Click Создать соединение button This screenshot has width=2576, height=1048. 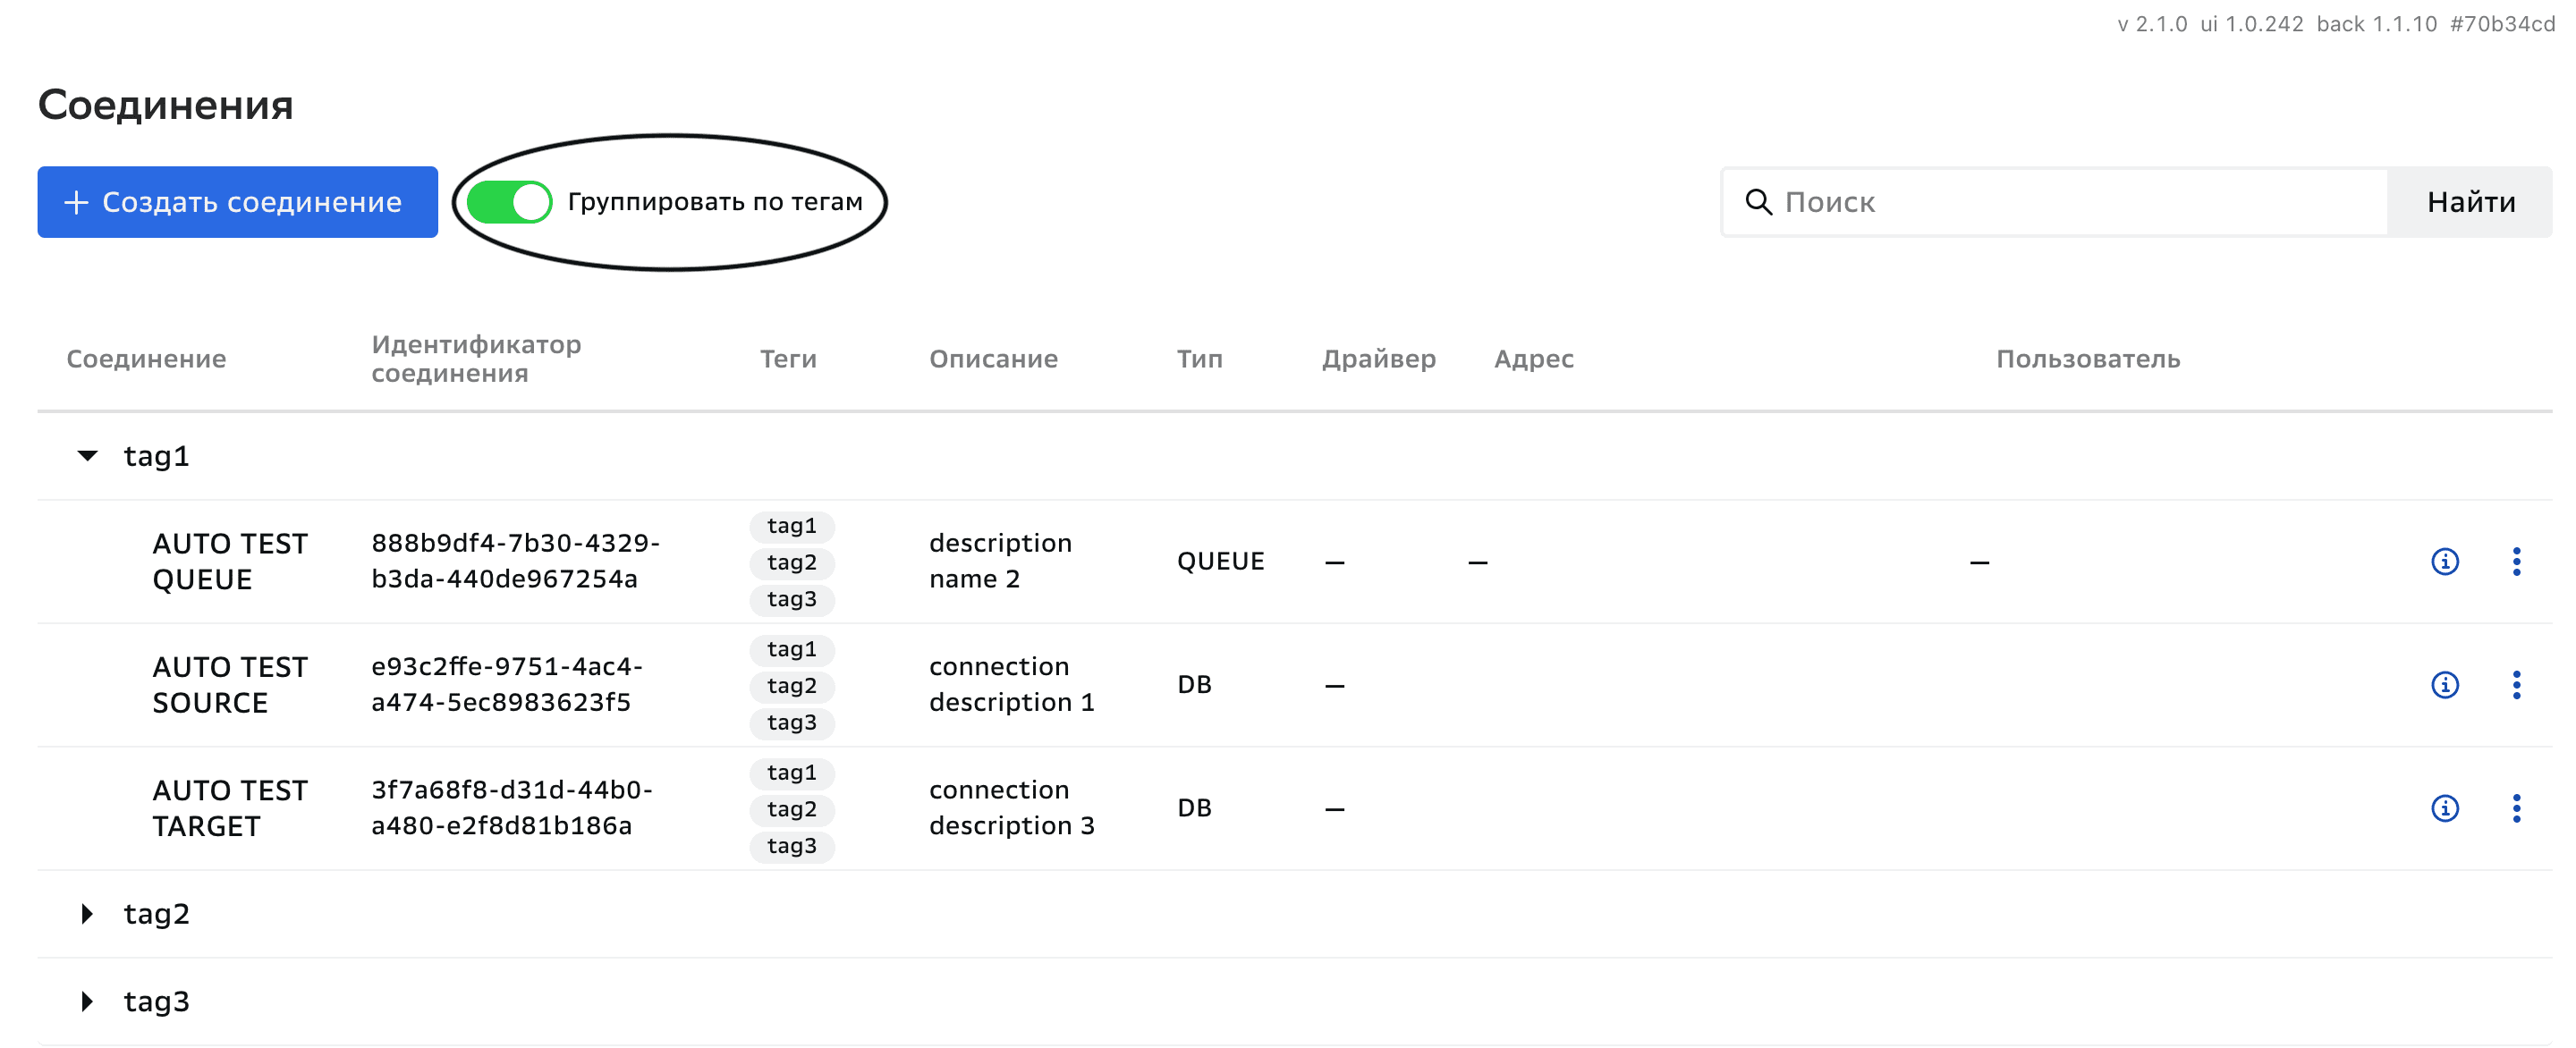[238, 202]
